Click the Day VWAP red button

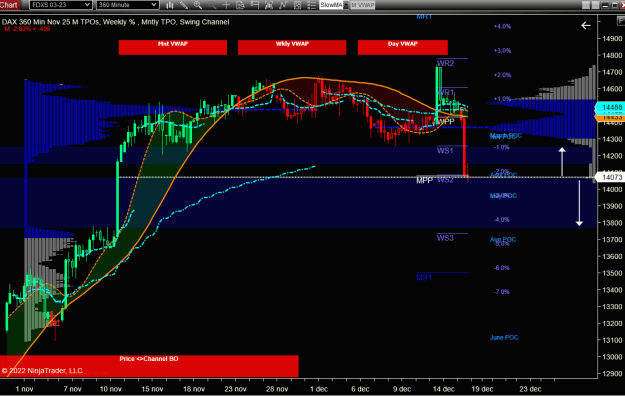403,47
